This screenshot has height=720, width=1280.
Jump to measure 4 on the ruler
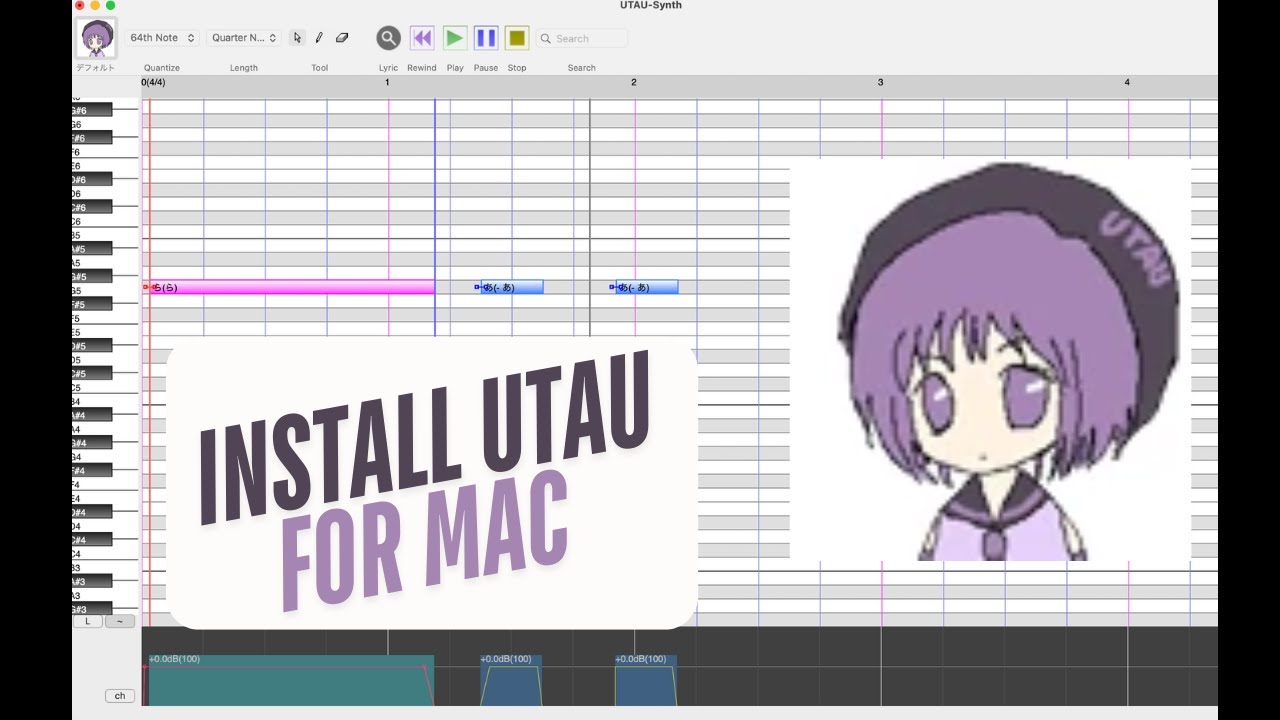point(1127,82)
